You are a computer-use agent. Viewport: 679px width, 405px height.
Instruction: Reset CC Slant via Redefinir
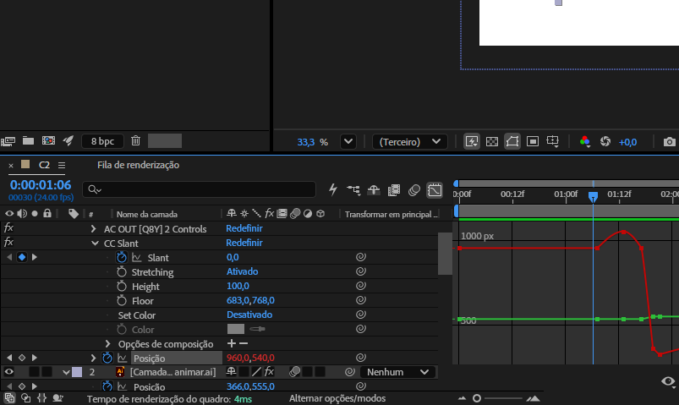[x=244, y=243]
